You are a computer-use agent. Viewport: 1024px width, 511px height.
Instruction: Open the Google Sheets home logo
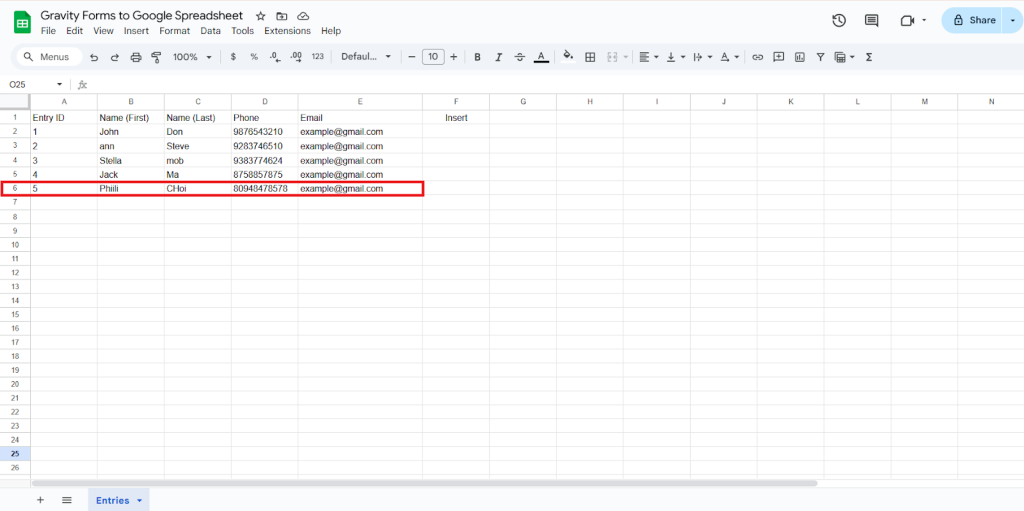[x=23, y=22]
